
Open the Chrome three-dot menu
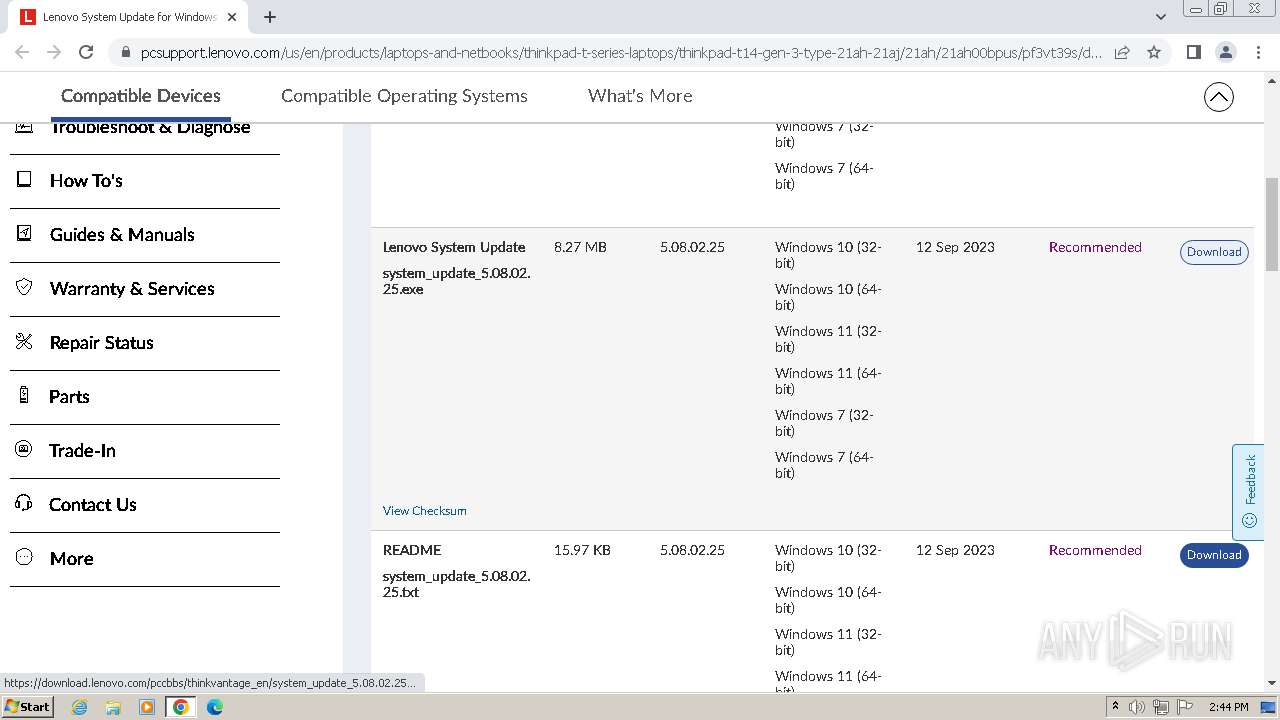1258,52
